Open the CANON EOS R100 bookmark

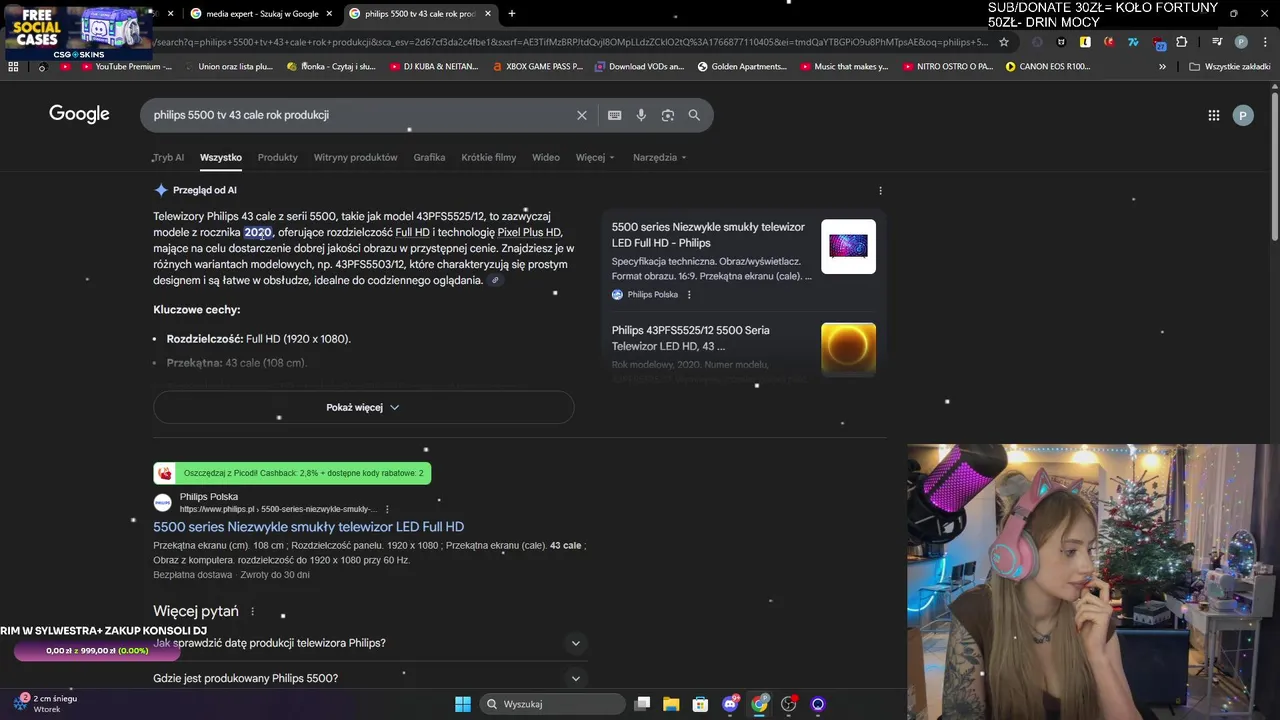(x=1048, y=67)
